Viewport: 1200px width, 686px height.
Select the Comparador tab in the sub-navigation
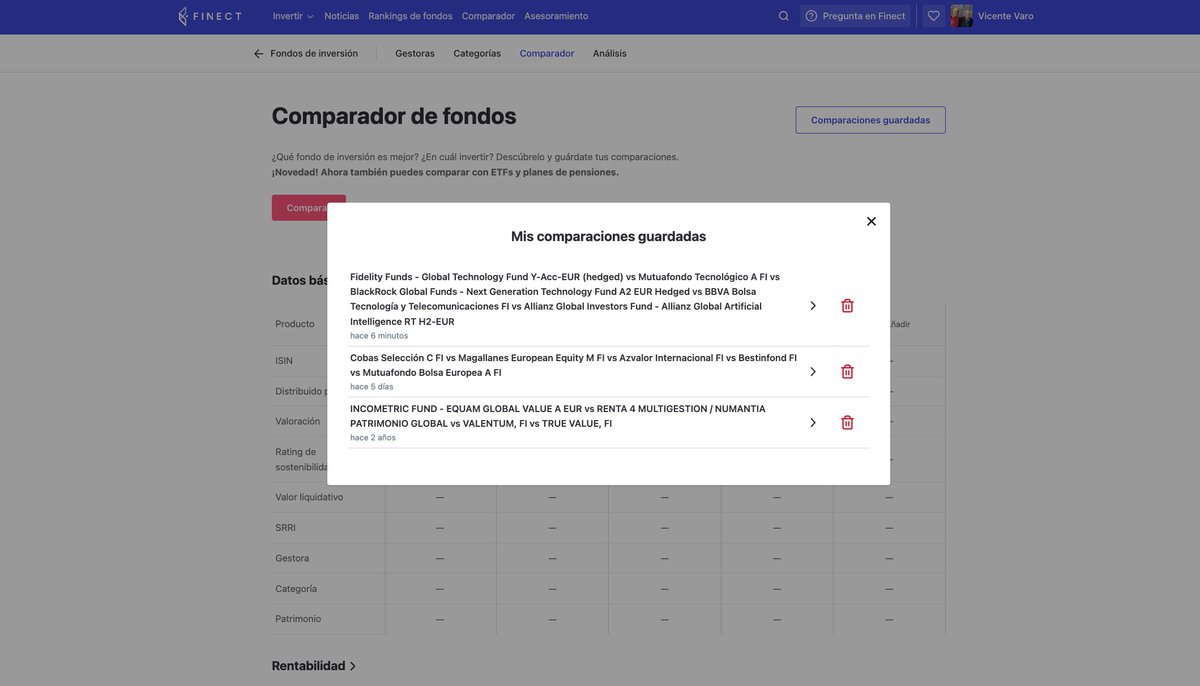click(x=547, y=54)
